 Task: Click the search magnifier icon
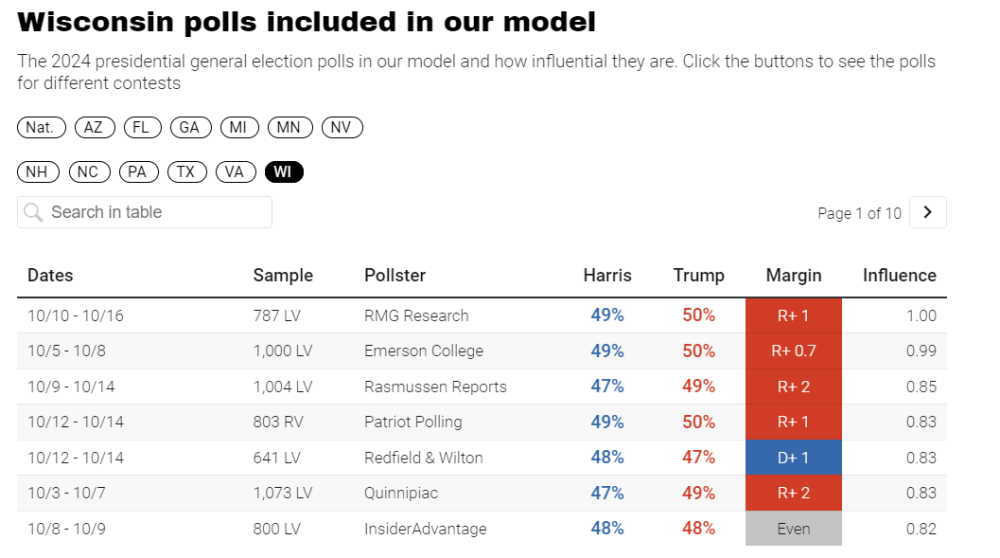(33, 212)
